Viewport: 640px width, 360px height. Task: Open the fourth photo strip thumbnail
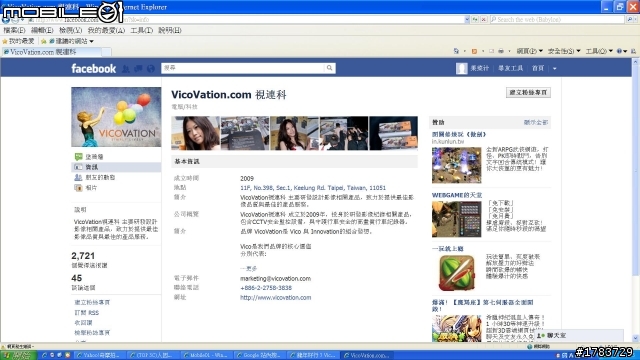click(344, 133)
